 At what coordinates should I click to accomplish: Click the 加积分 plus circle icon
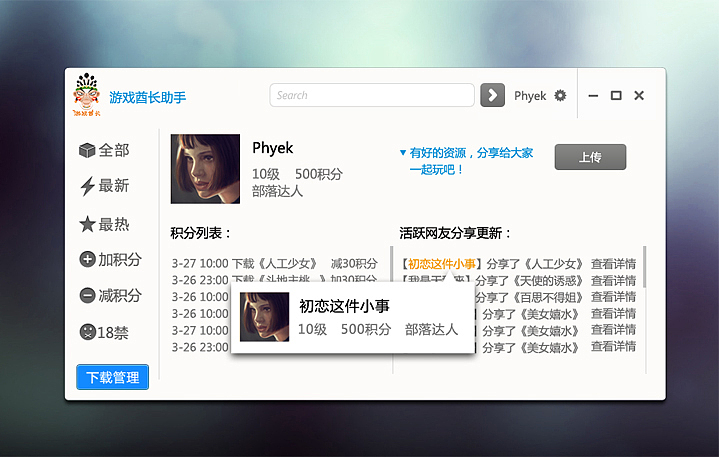[87, 259]
